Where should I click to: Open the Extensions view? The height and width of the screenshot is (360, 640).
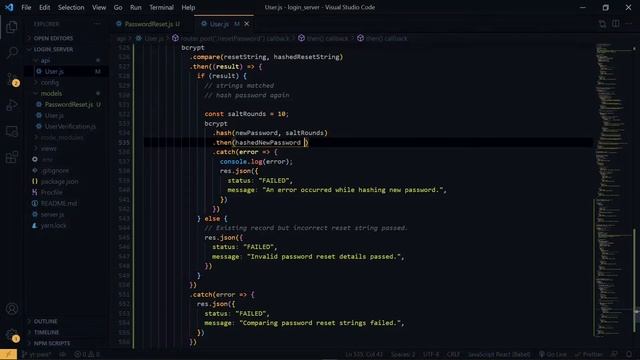(x=12, y=157)
